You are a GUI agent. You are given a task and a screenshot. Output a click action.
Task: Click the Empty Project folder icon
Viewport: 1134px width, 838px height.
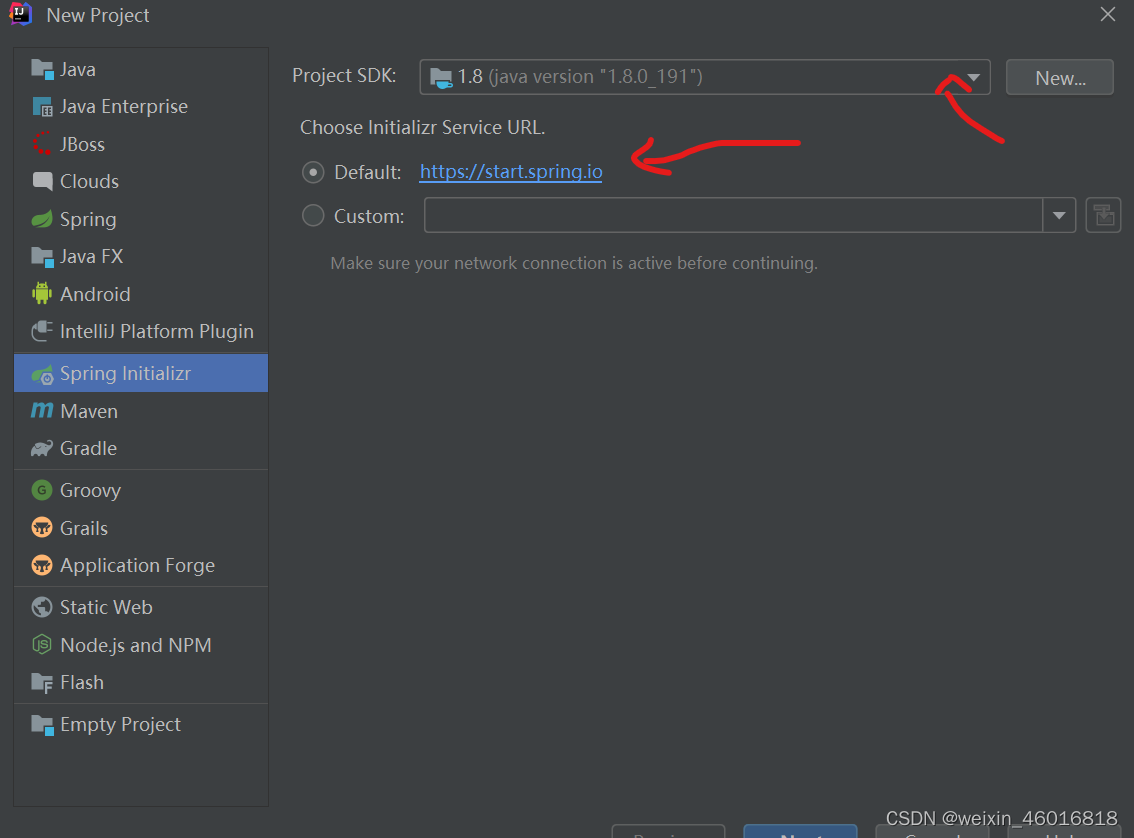[x=42, y=724]
